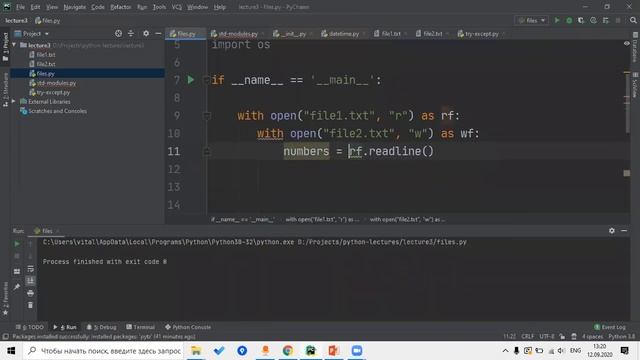Open the 4 spaces indent selector
Viewport: 640px width, 360px height.
pyautogui.click(x=592, y=336)
